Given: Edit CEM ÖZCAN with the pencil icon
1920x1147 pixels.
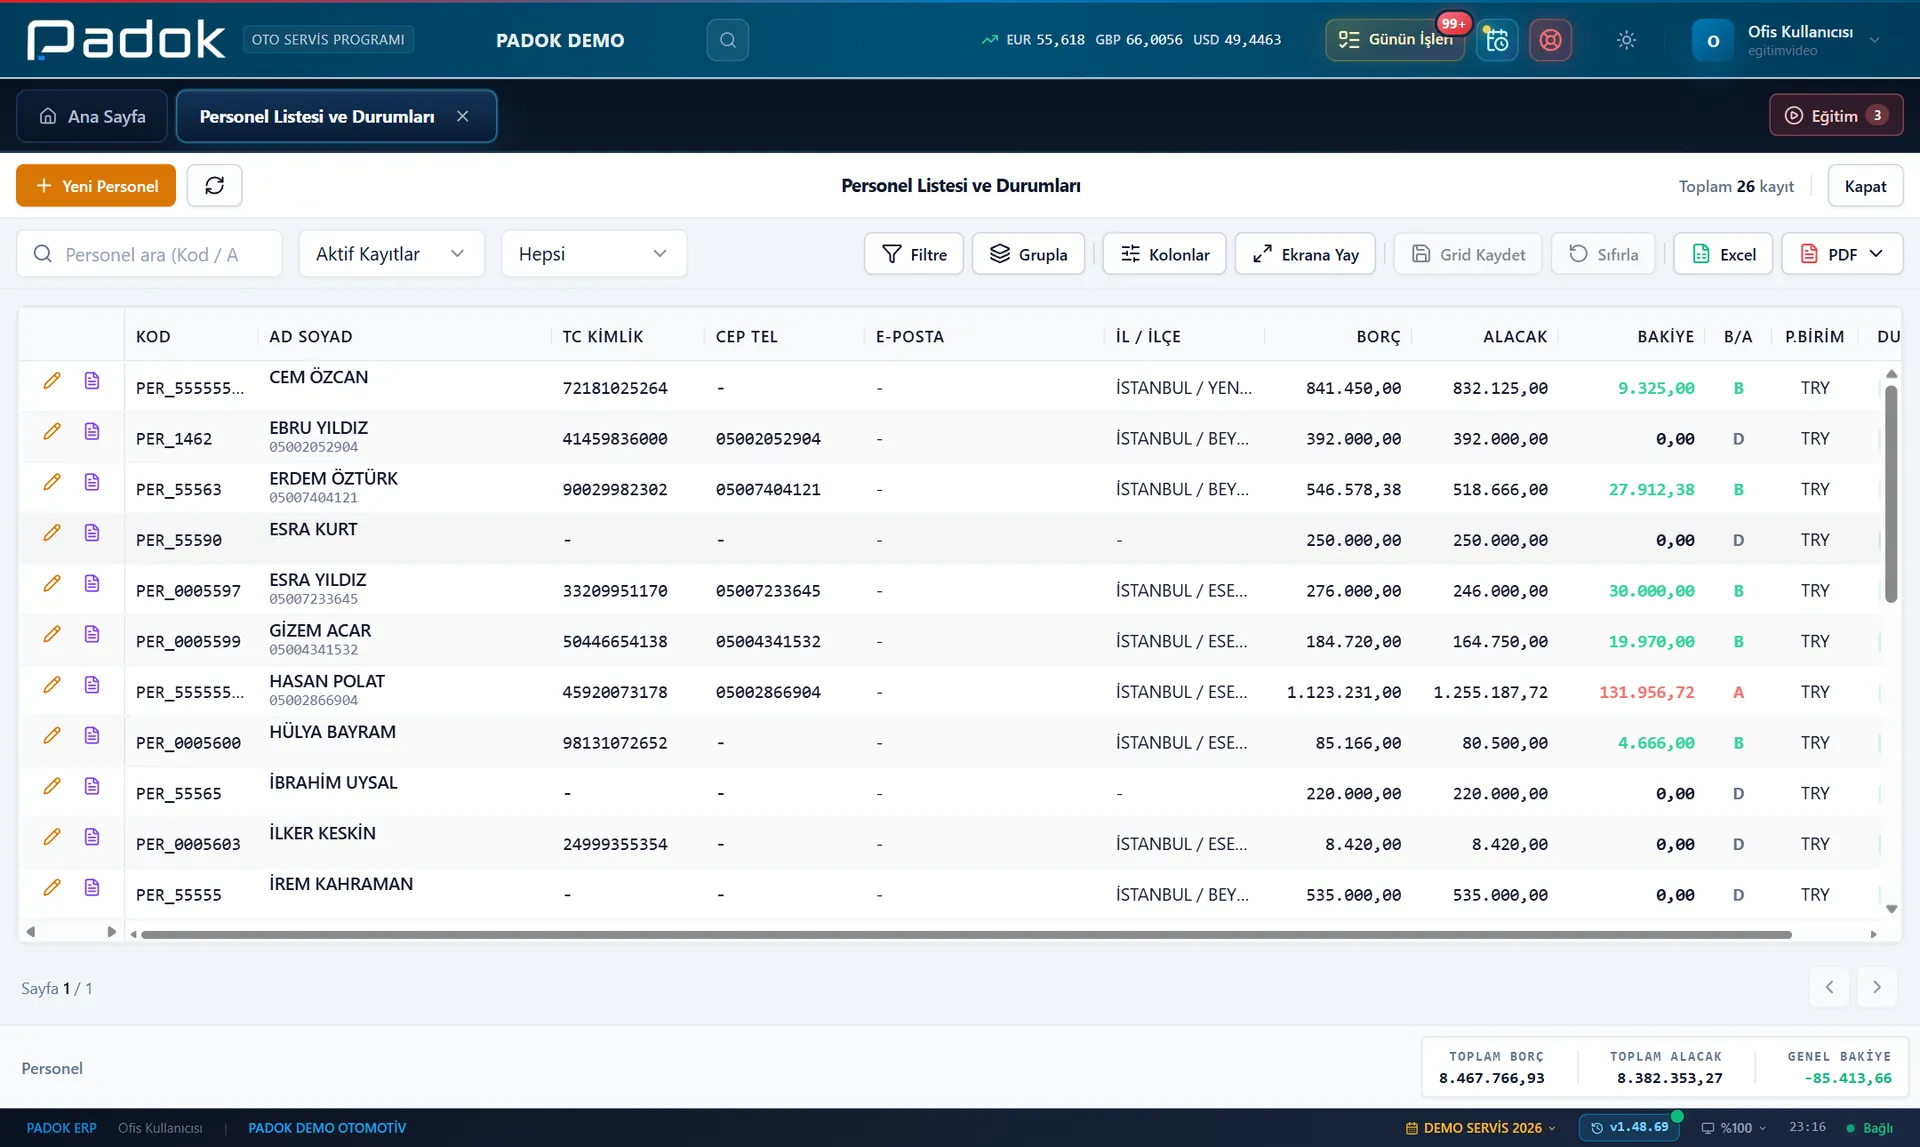Looking at the screenshot, I should tap(52, 381).
